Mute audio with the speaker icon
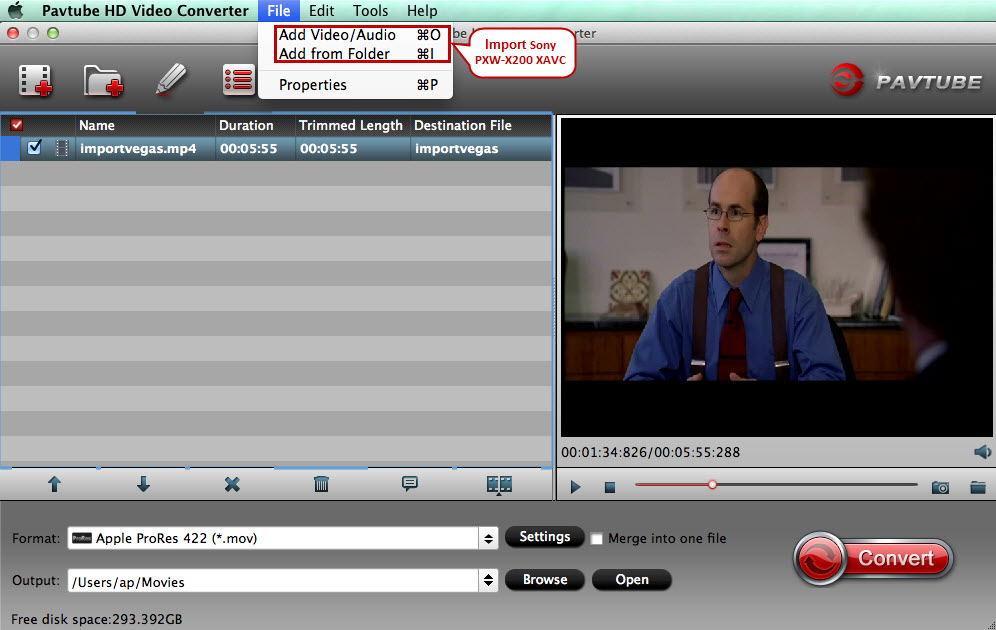996x630 pixels. tap(982, 452)
